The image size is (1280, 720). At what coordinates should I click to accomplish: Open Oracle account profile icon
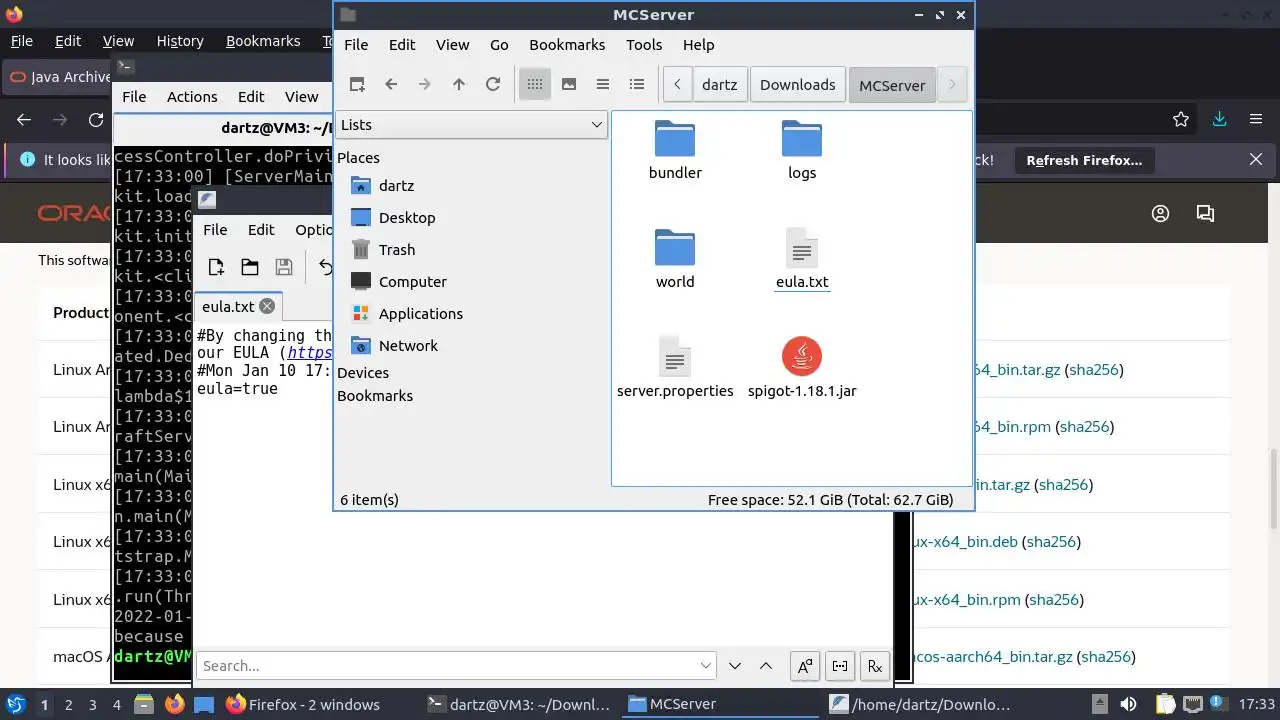coord(1160,213)
